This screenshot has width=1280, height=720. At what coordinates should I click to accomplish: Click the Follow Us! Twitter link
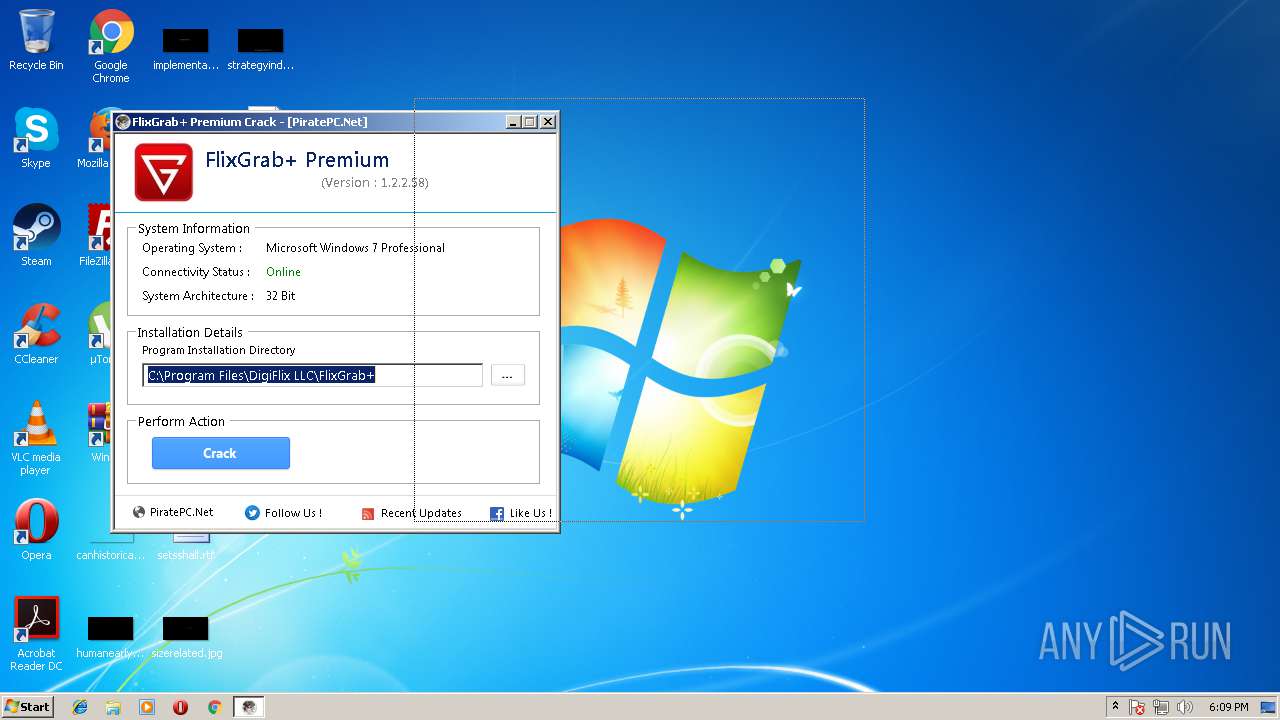pyautogui.click(x=293, y=513)
